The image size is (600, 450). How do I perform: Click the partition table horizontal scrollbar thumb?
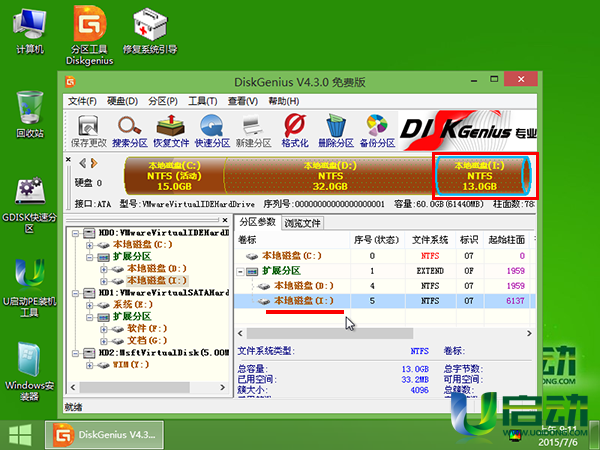tap(329, 333)
